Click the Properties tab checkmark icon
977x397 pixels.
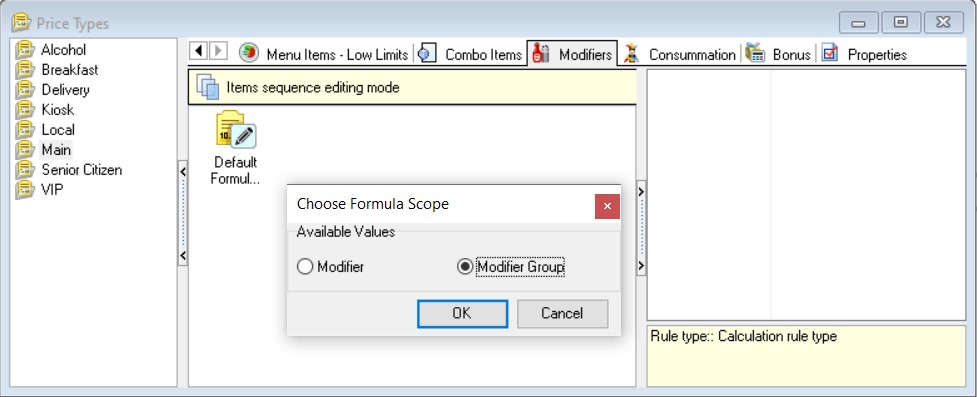click(x=829, y=54)
